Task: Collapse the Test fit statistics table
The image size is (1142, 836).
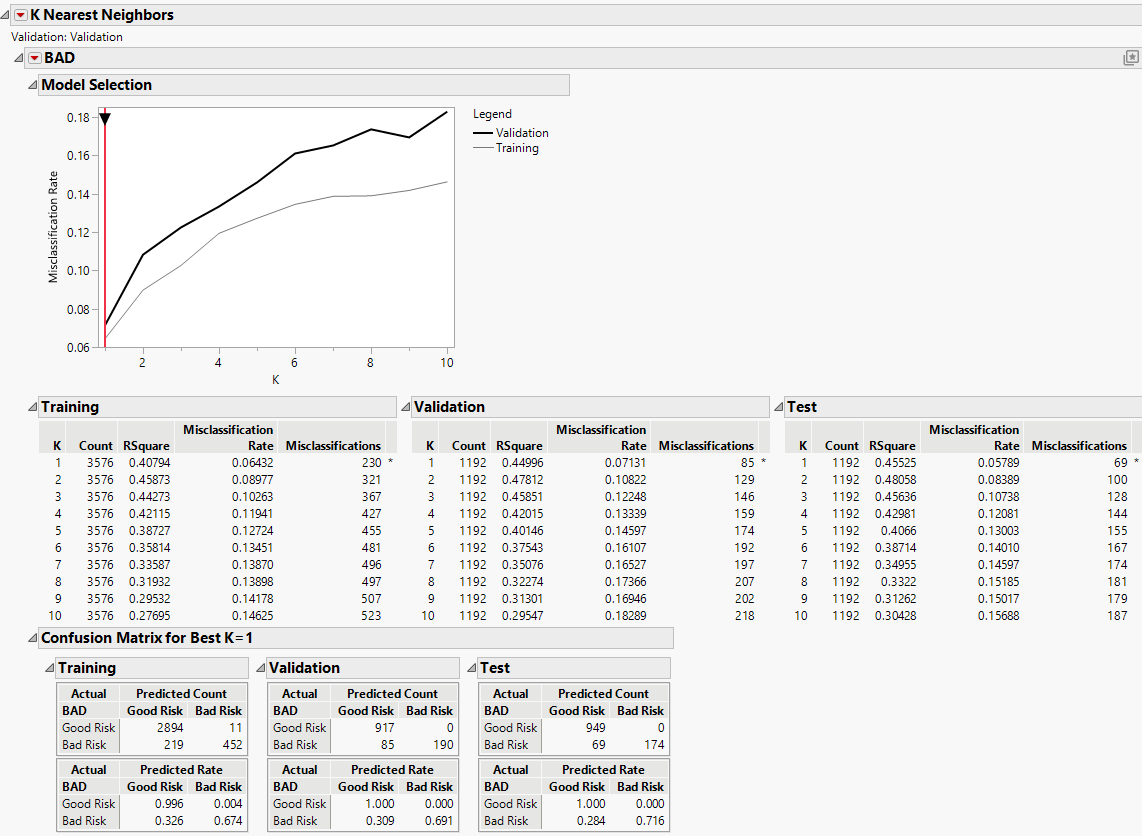Action: click(778, 407)
